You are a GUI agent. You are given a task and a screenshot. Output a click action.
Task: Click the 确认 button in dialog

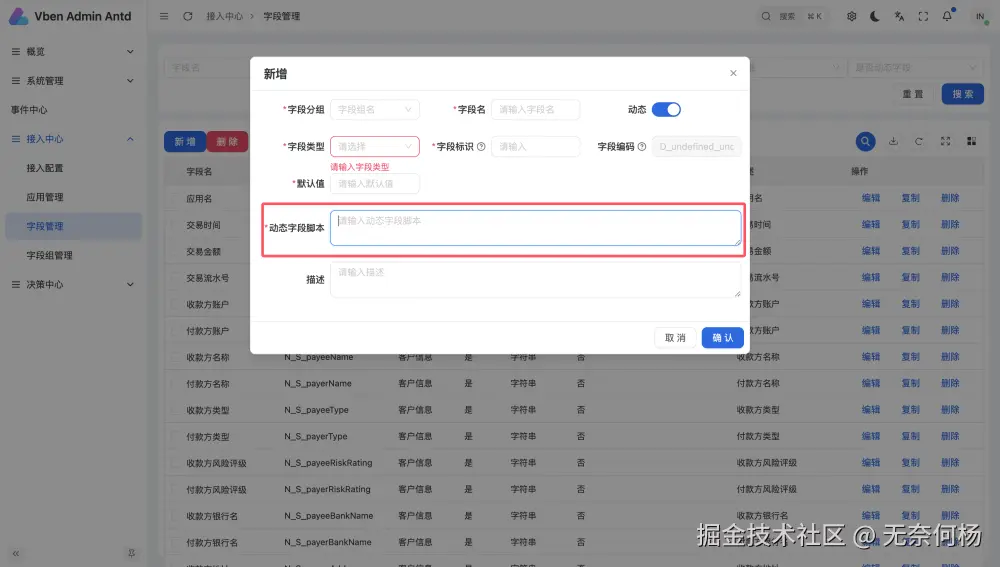tap(723, 338)
